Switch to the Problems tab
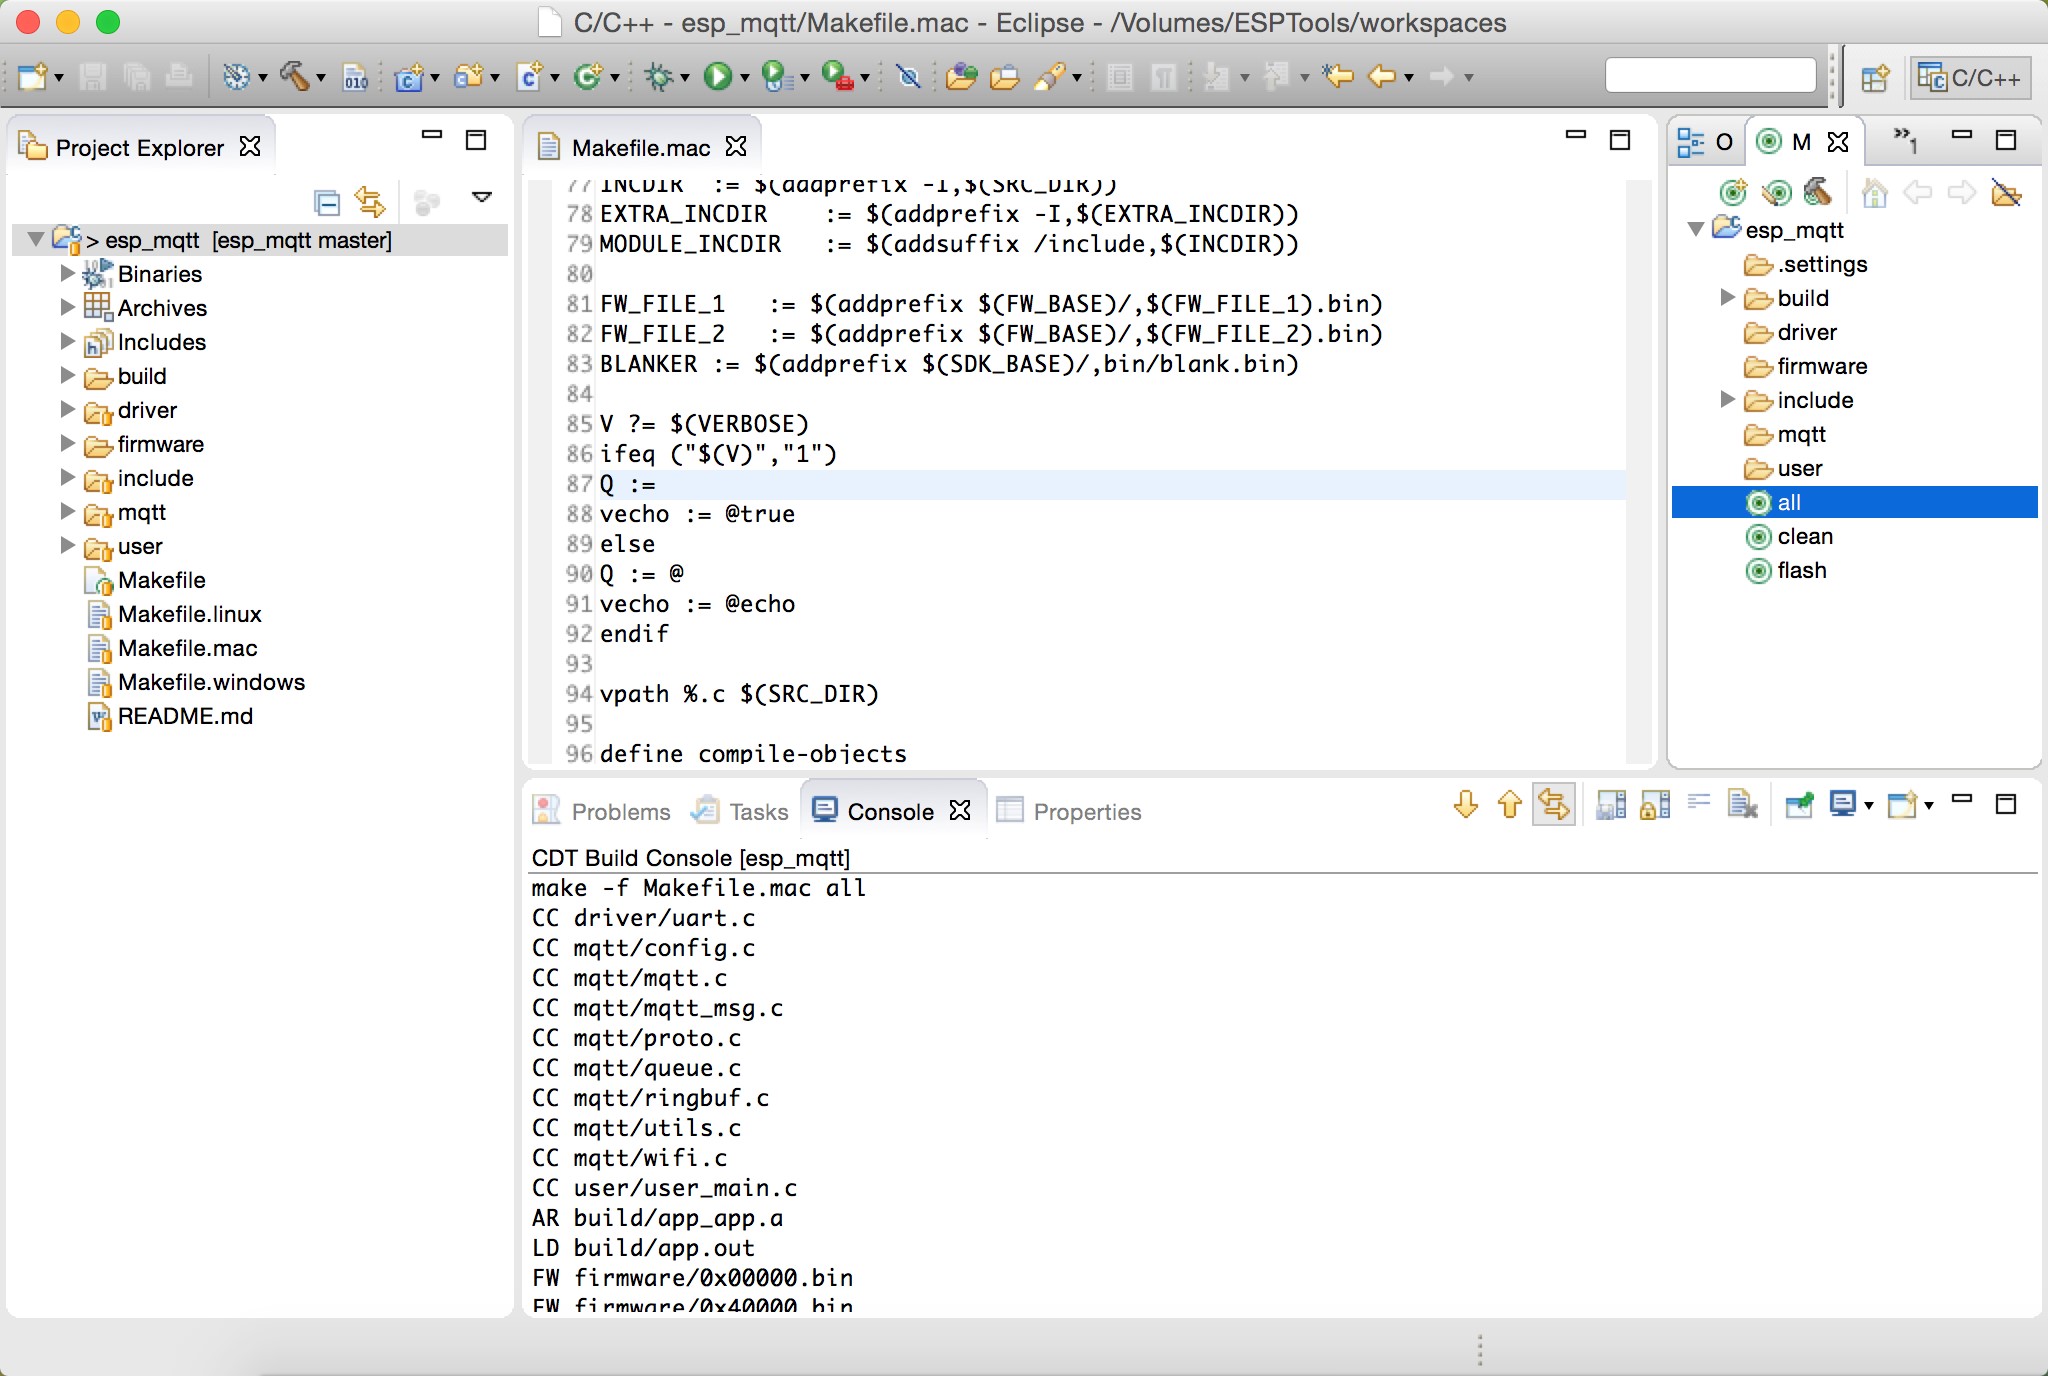The image size is (2048, 1376). coord(619,809)
